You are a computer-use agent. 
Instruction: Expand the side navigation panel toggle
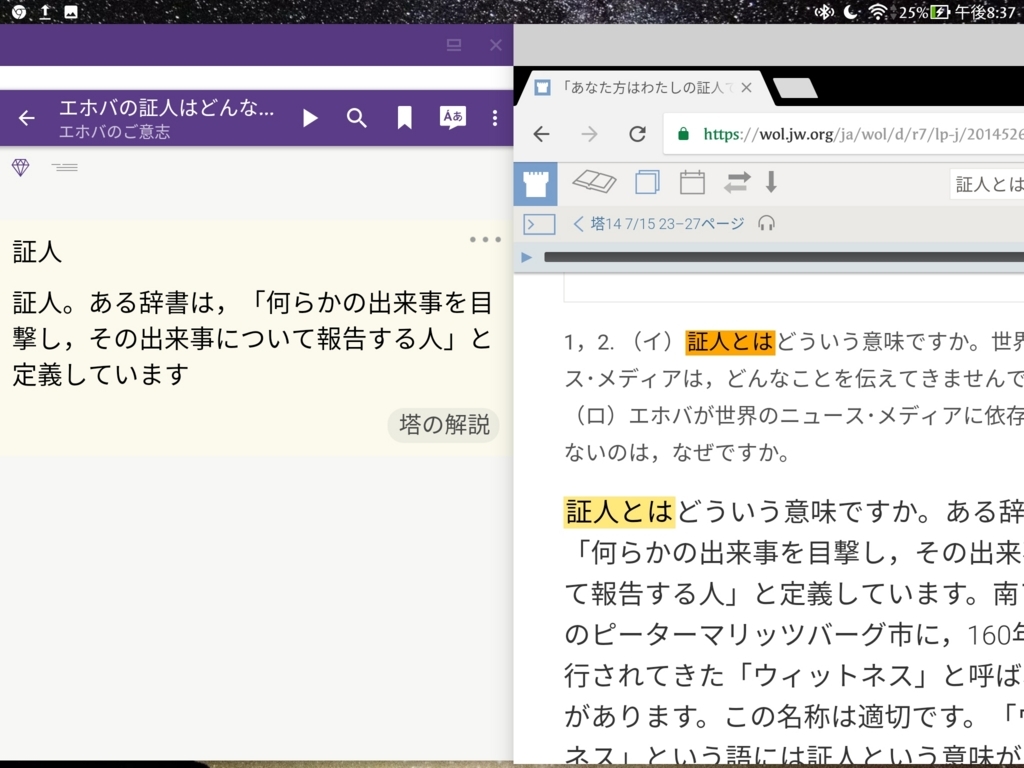pos(539,224)
